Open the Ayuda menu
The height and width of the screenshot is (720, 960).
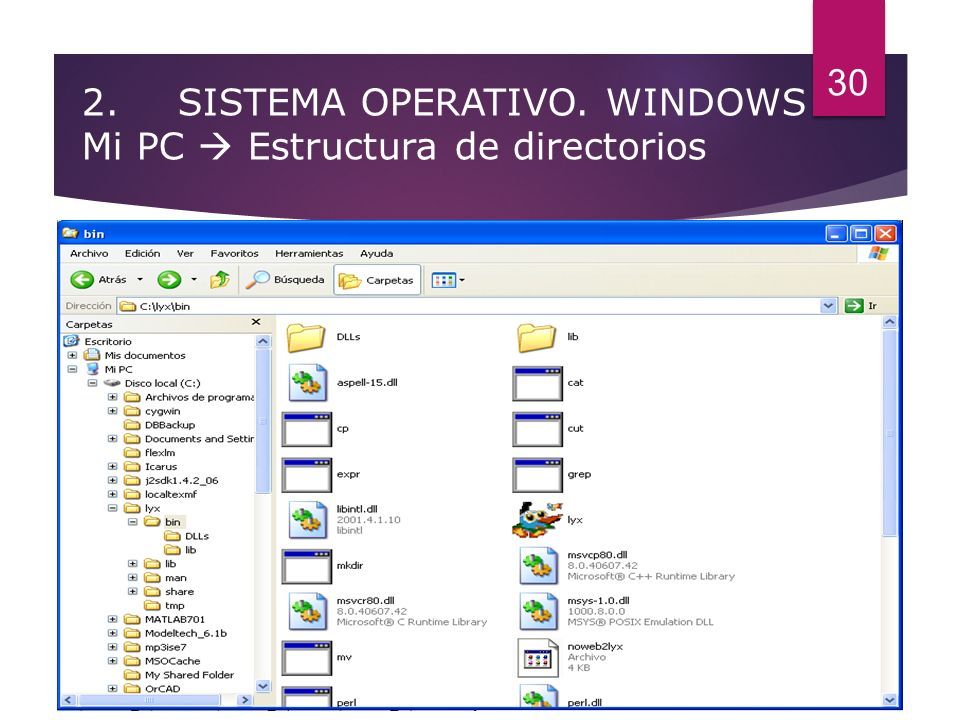point(376,253)
